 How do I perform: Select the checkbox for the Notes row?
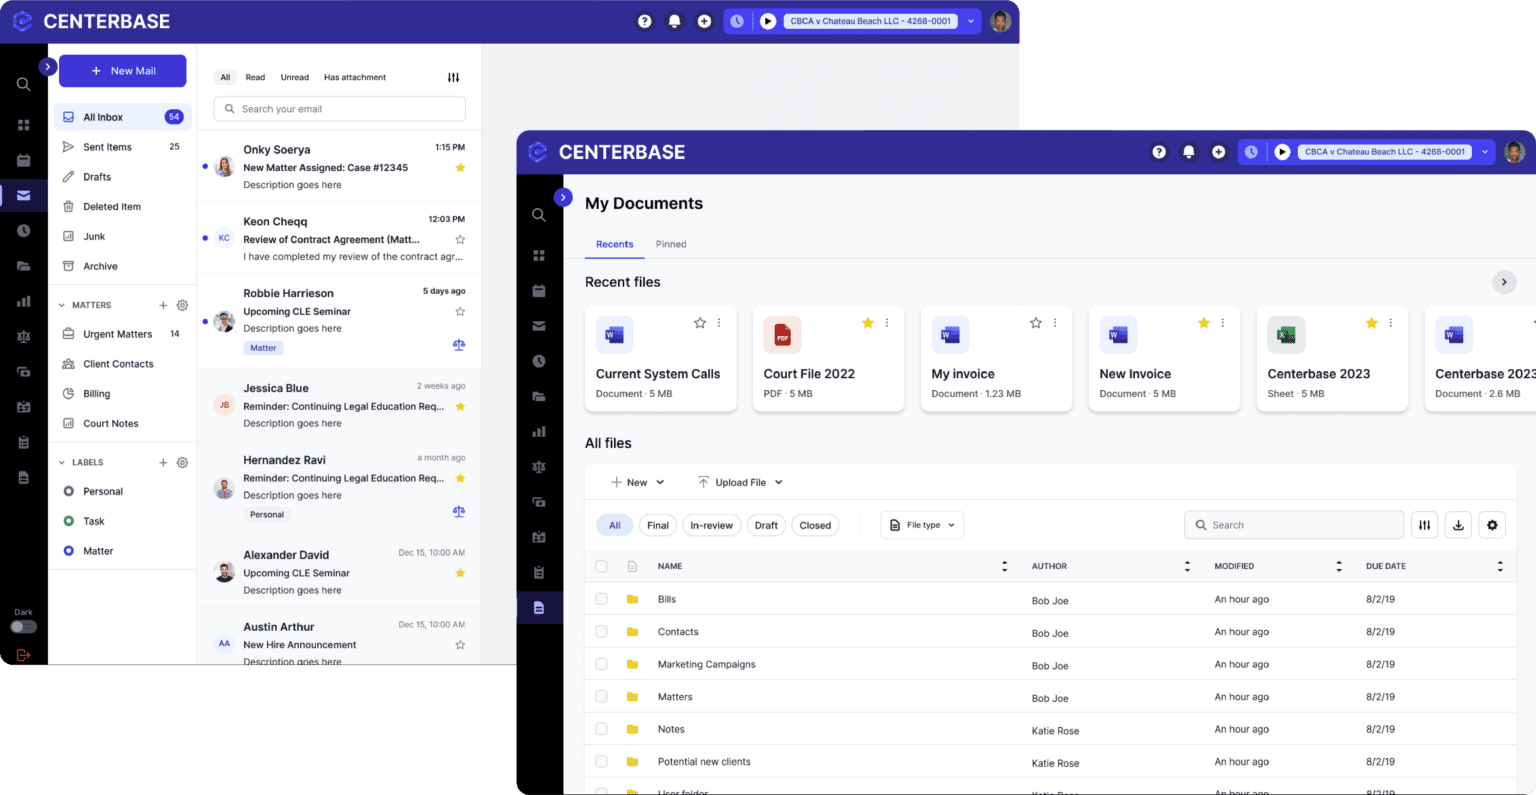click(601, 729)
